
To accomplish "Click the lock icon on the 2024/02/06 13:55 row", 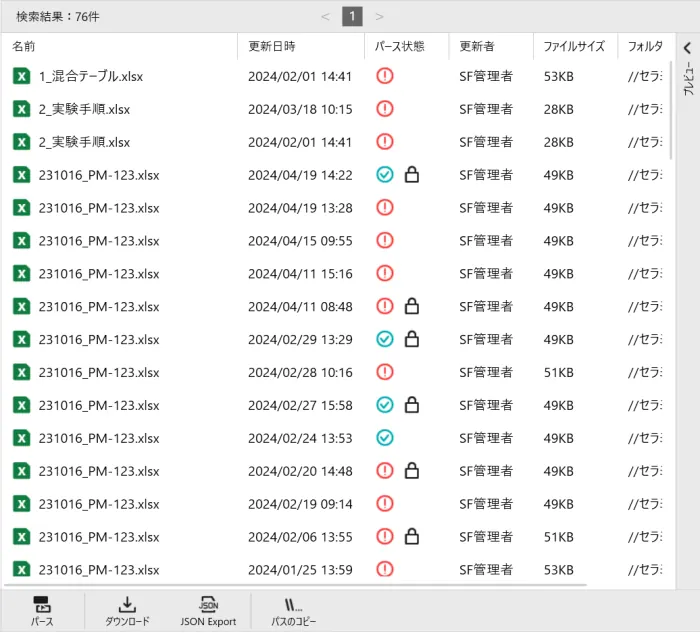I will click(x=412, y=537).
